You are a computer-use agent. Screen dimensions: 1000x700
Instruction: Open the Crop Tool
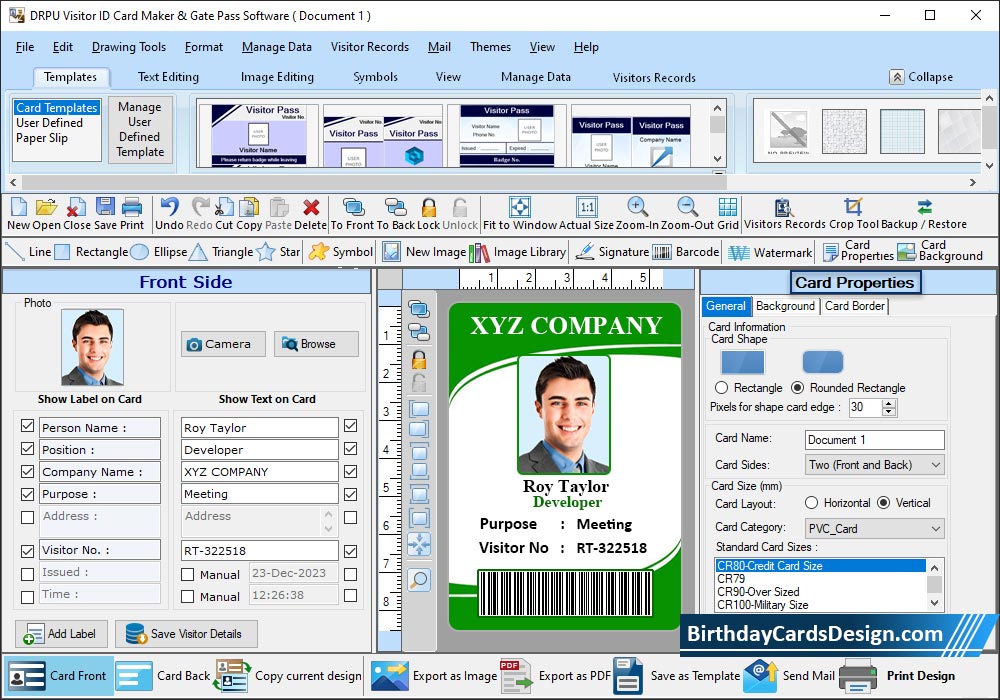click(853, 207)
